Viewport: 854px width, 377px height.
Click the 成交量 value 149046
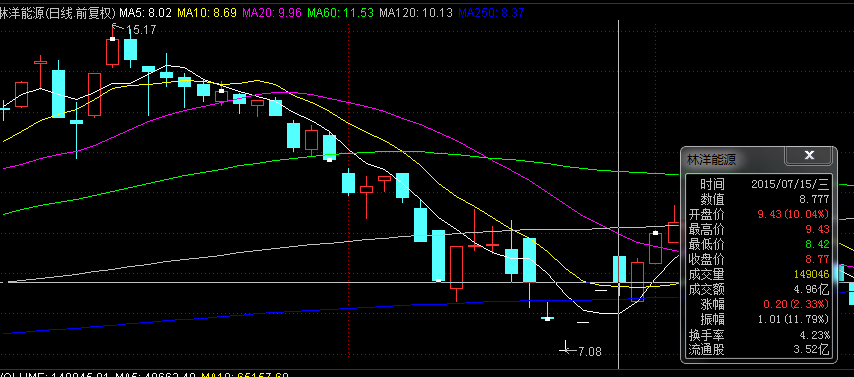[x=812, y=274]
